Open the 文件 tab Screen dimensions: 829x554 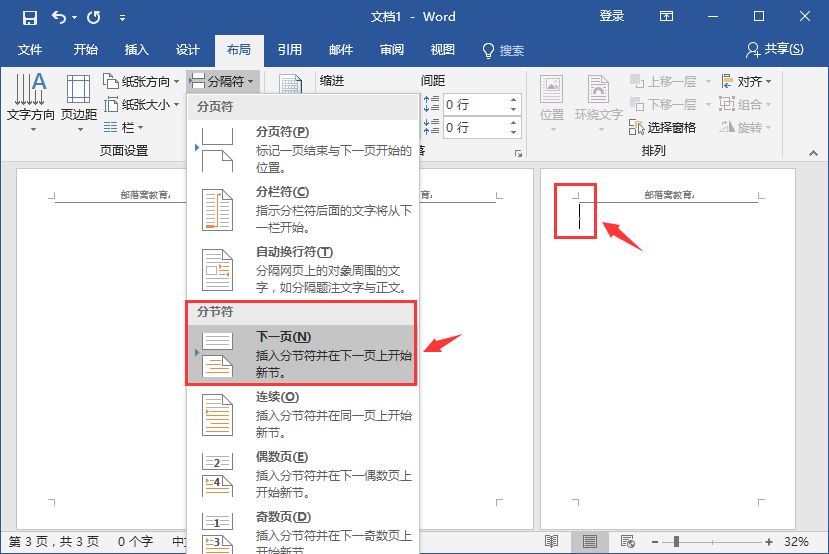pyautogui.click(x=30, y=50)
